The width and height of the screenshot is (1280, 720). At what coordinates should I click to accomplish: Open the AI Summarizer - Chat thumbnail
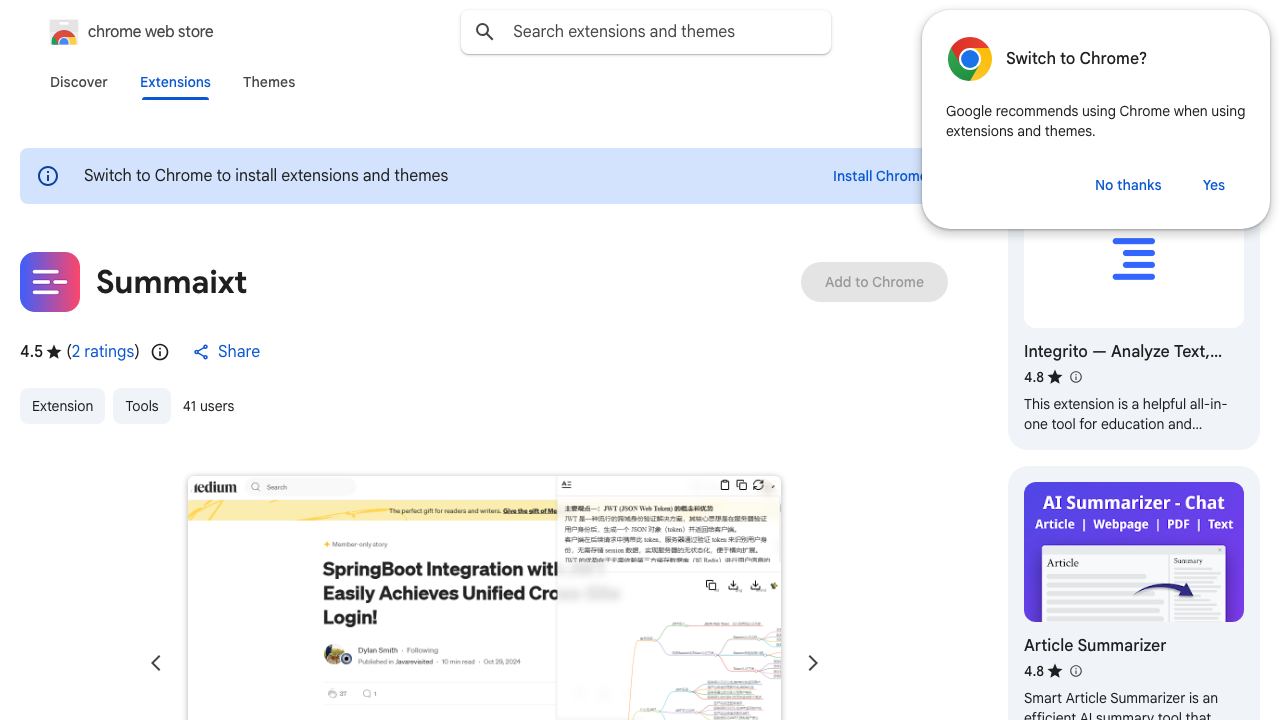click(1134, 552)
